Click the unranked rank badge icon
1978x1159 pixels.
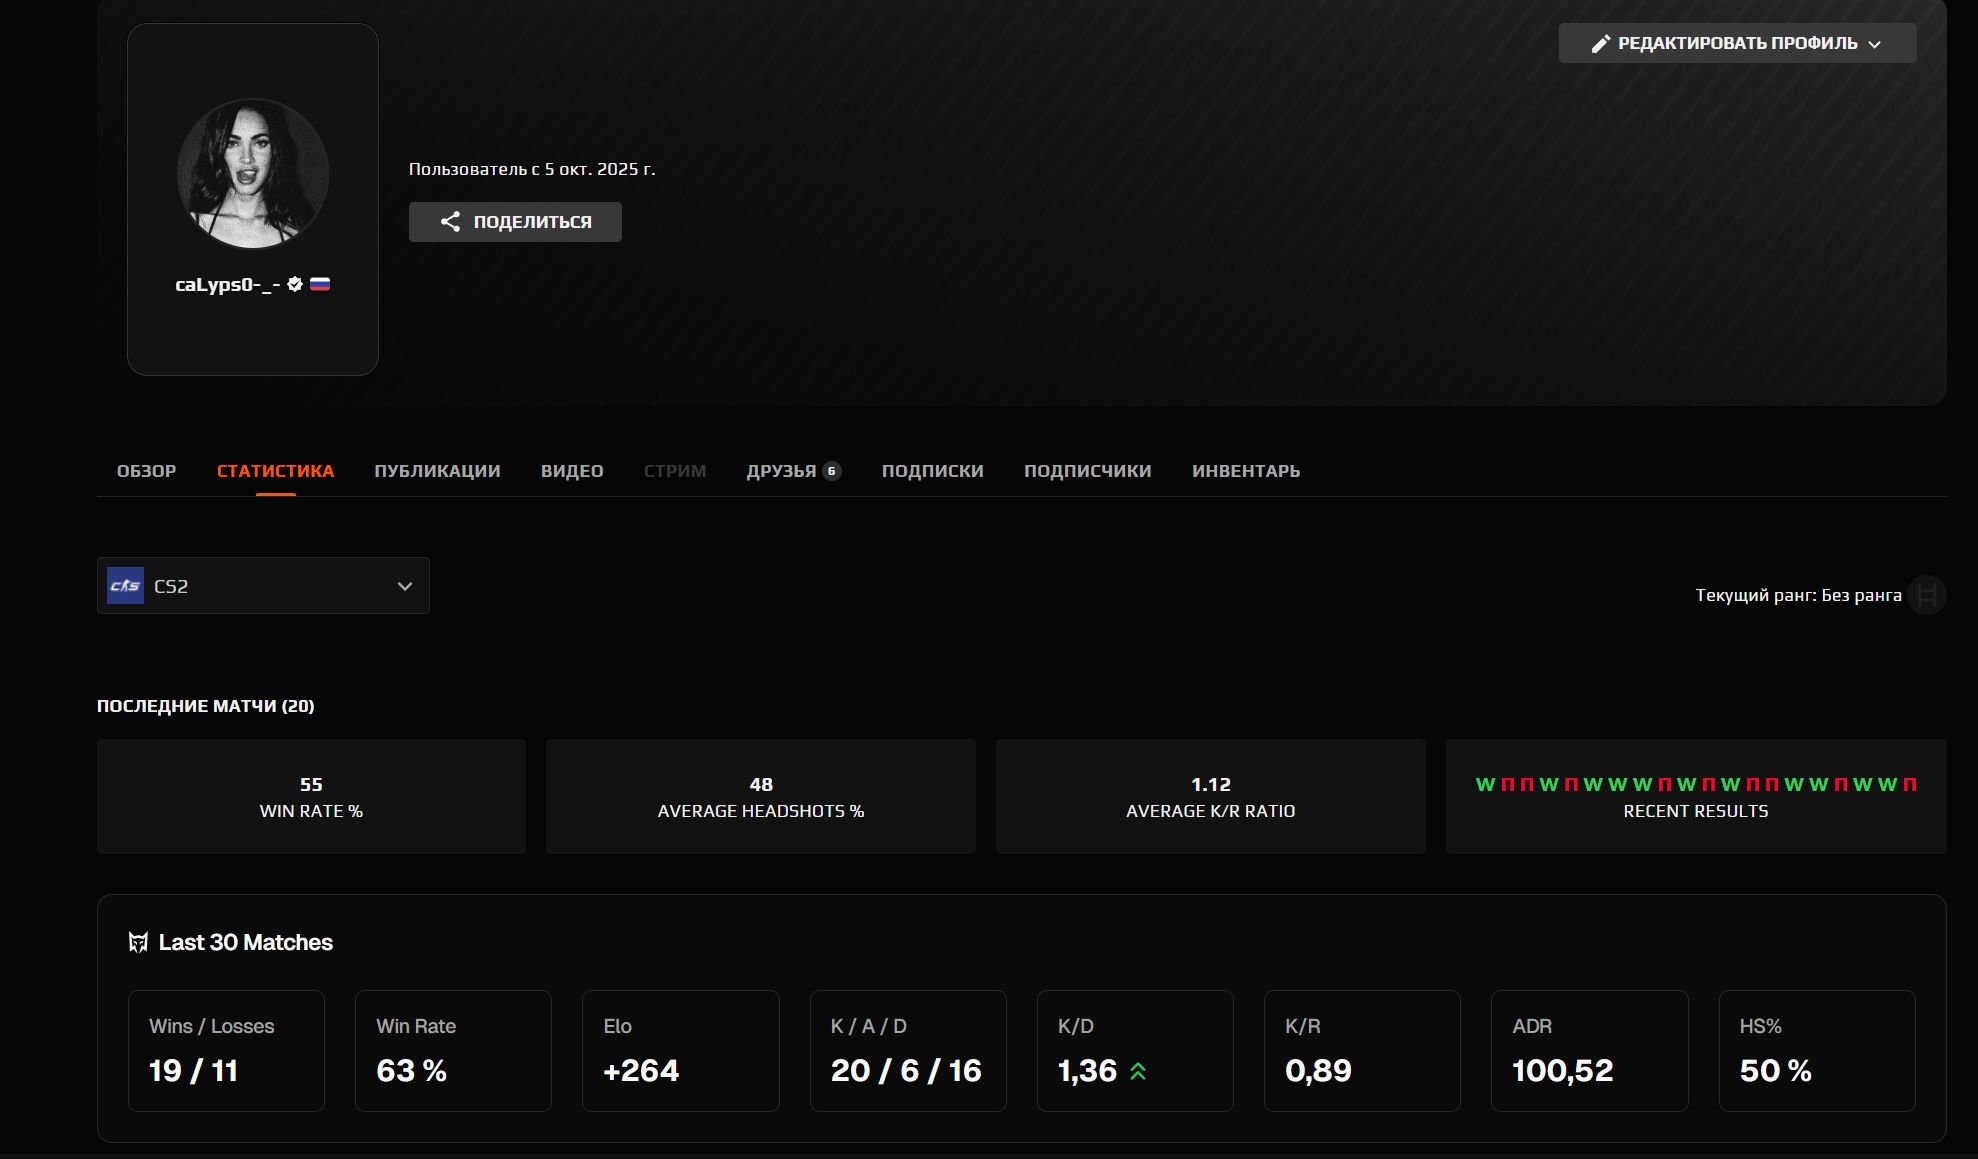1926,595
